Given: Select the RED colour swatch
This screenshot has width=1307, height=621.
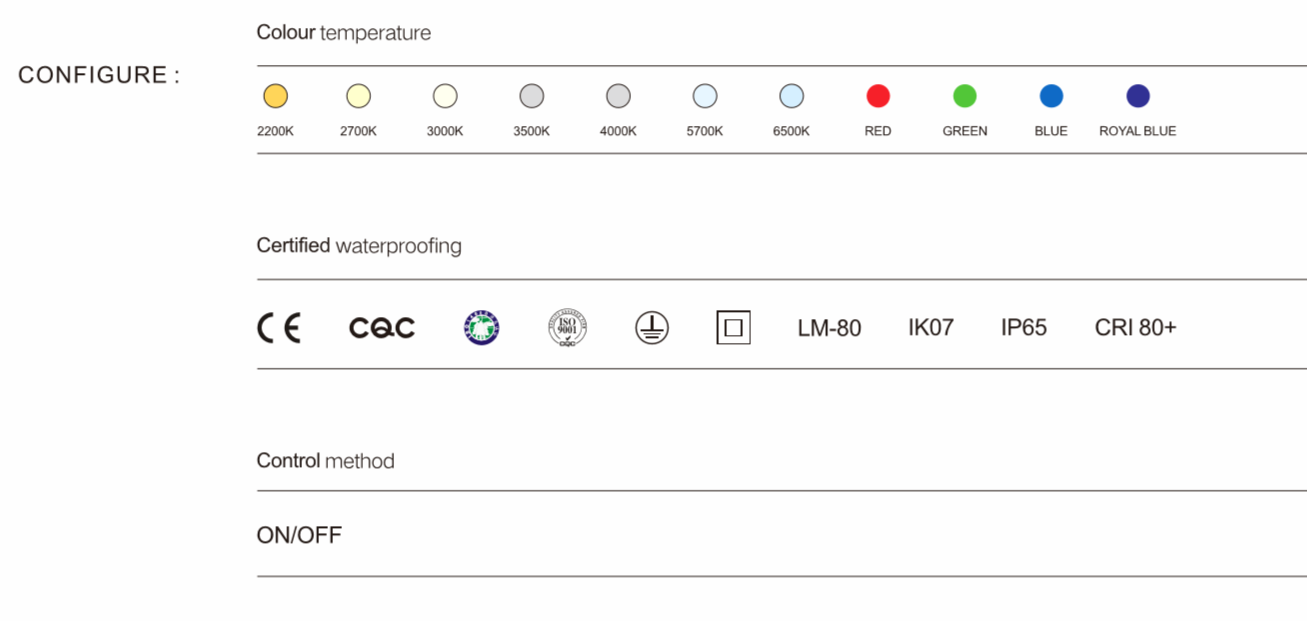Looking at the screenshot, I should tap(878, 96).
